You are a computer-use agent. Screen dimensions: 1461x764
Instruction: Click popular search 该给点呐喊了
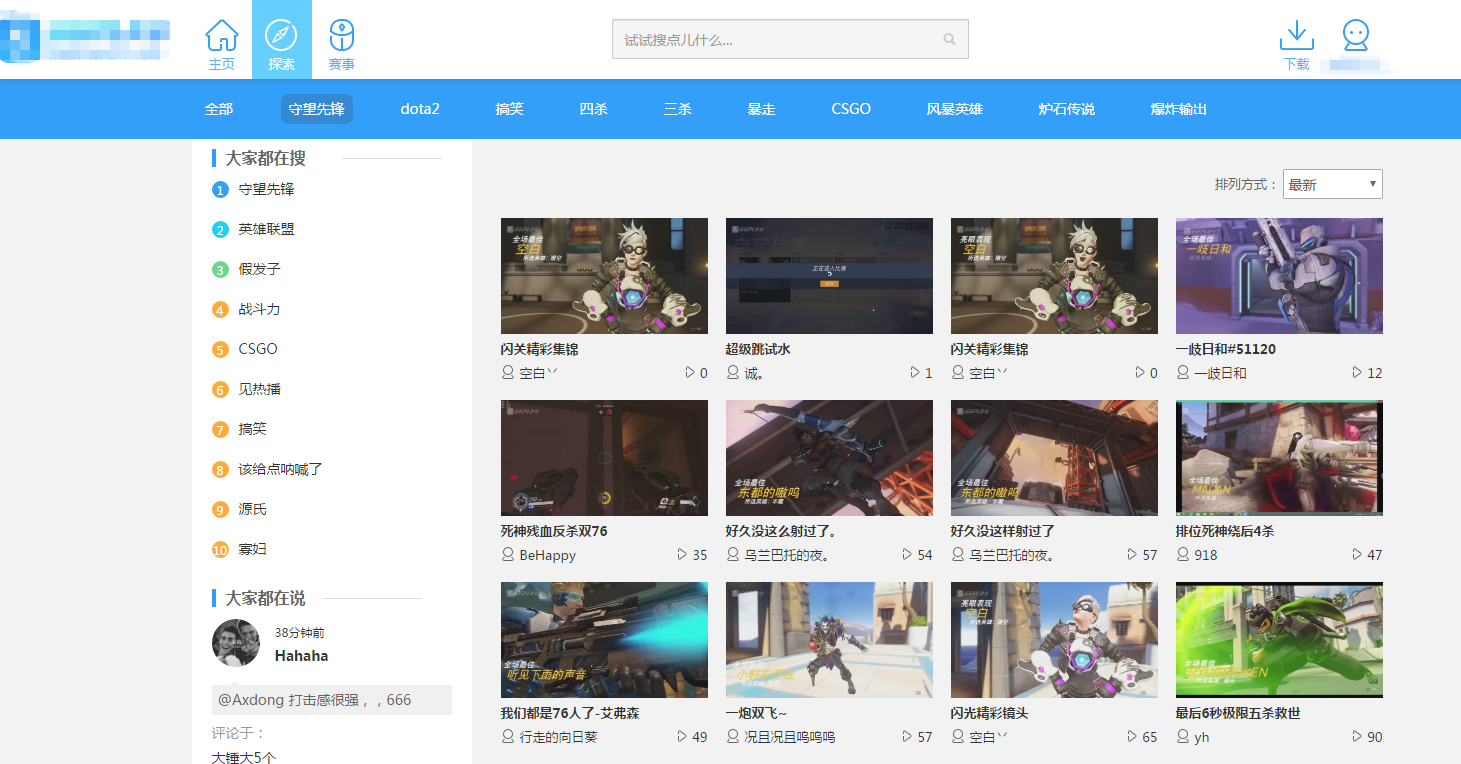[x=281, y=469]
